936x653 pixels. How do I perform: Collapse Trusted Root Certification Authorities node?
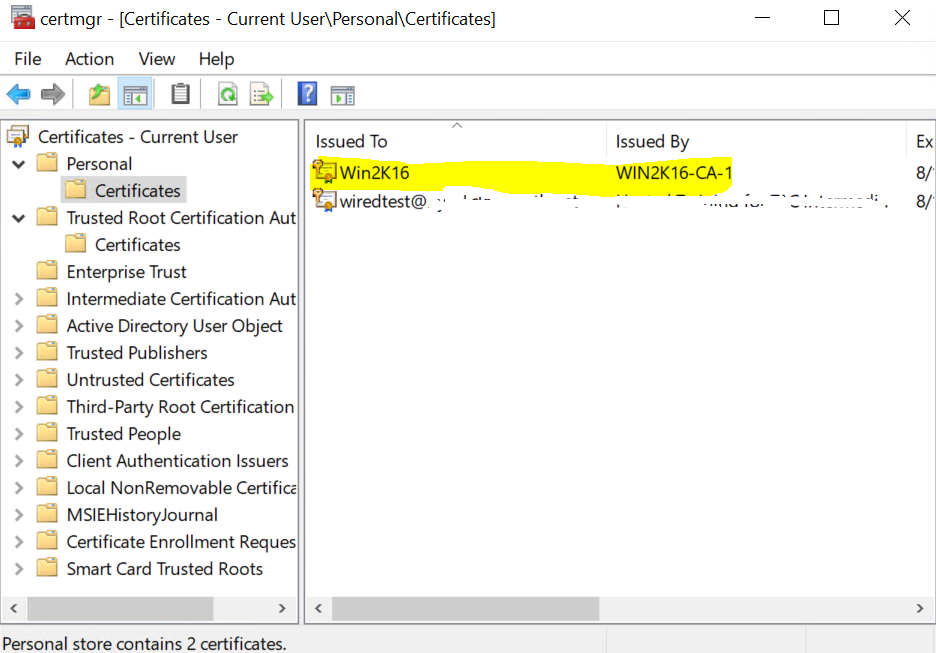tap(19, 218)
